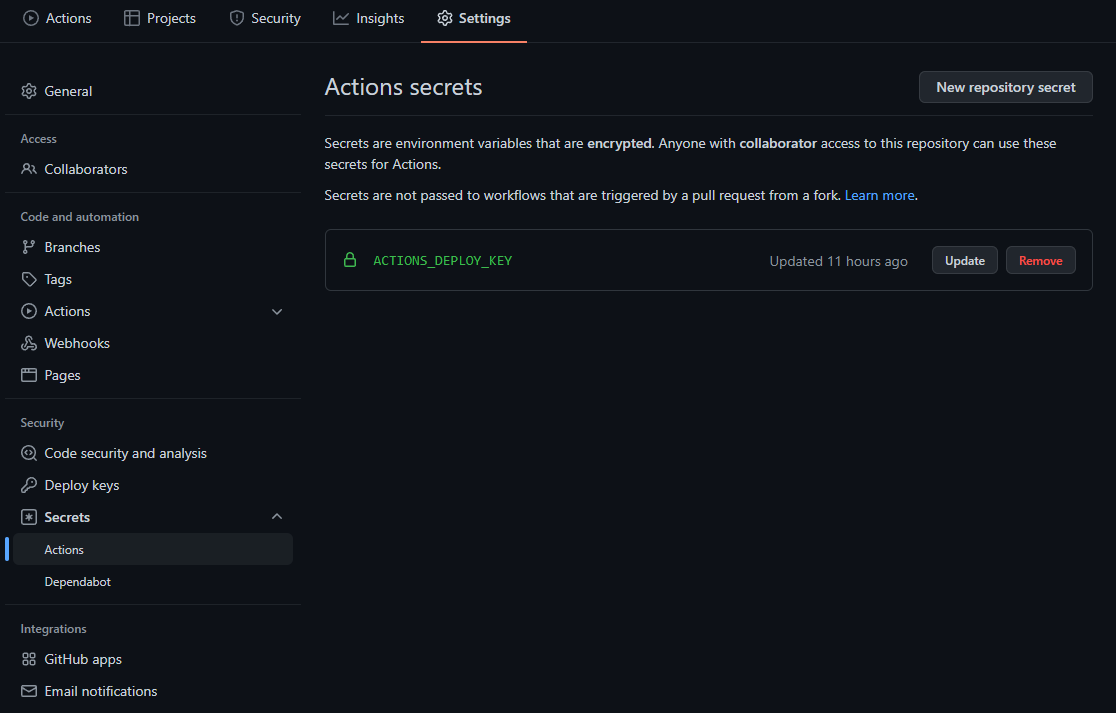1116x713 pixels.
Task: Click the GitHub apps grid icon
Action: 29,659
